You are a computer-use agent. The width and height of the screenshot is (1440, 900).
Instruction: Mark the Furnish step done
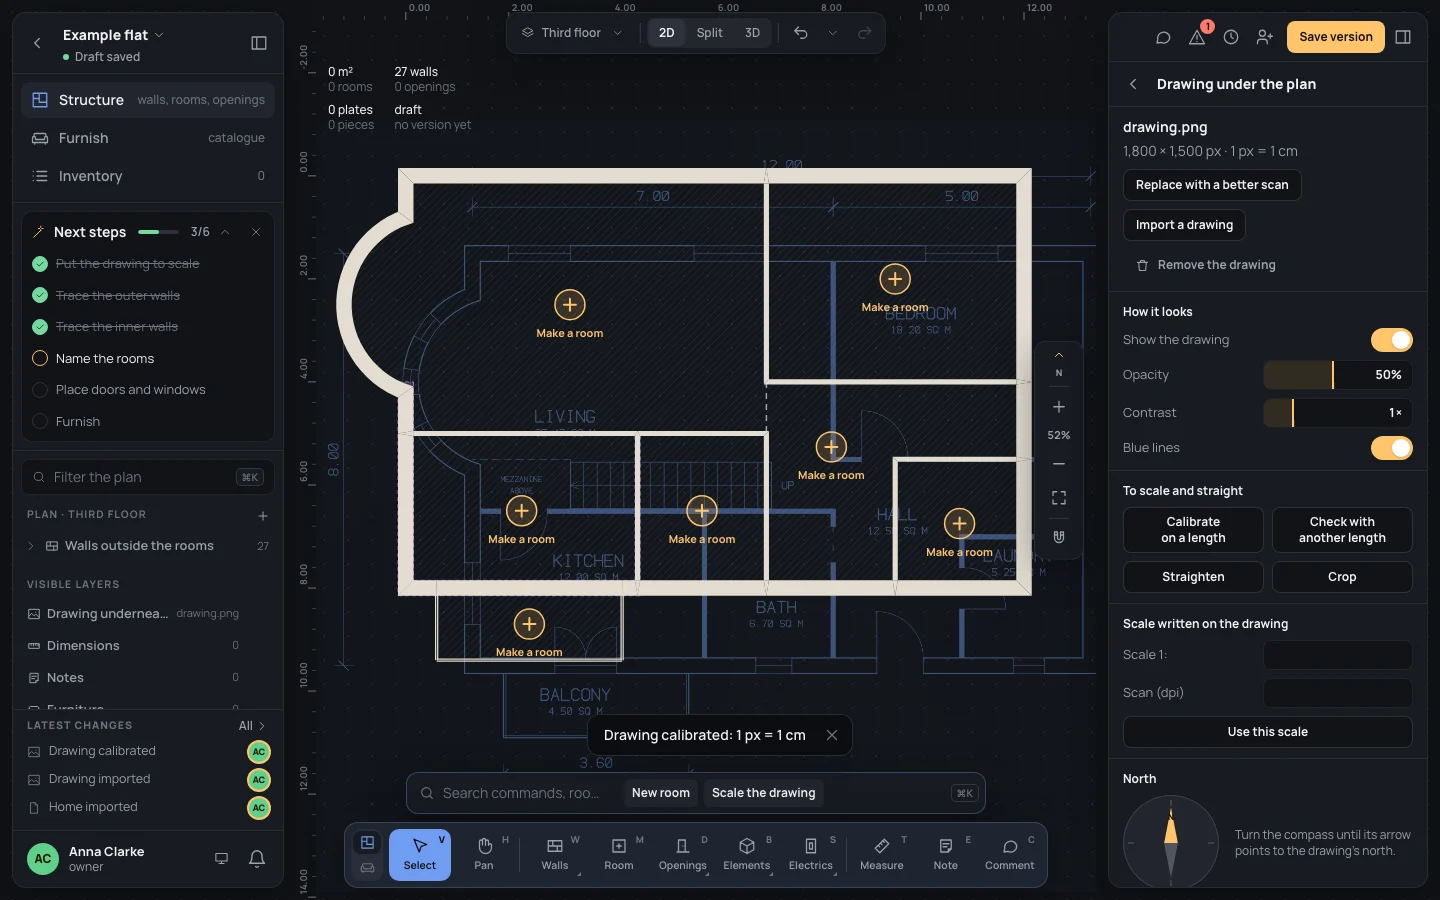click(x=40, y=422)
